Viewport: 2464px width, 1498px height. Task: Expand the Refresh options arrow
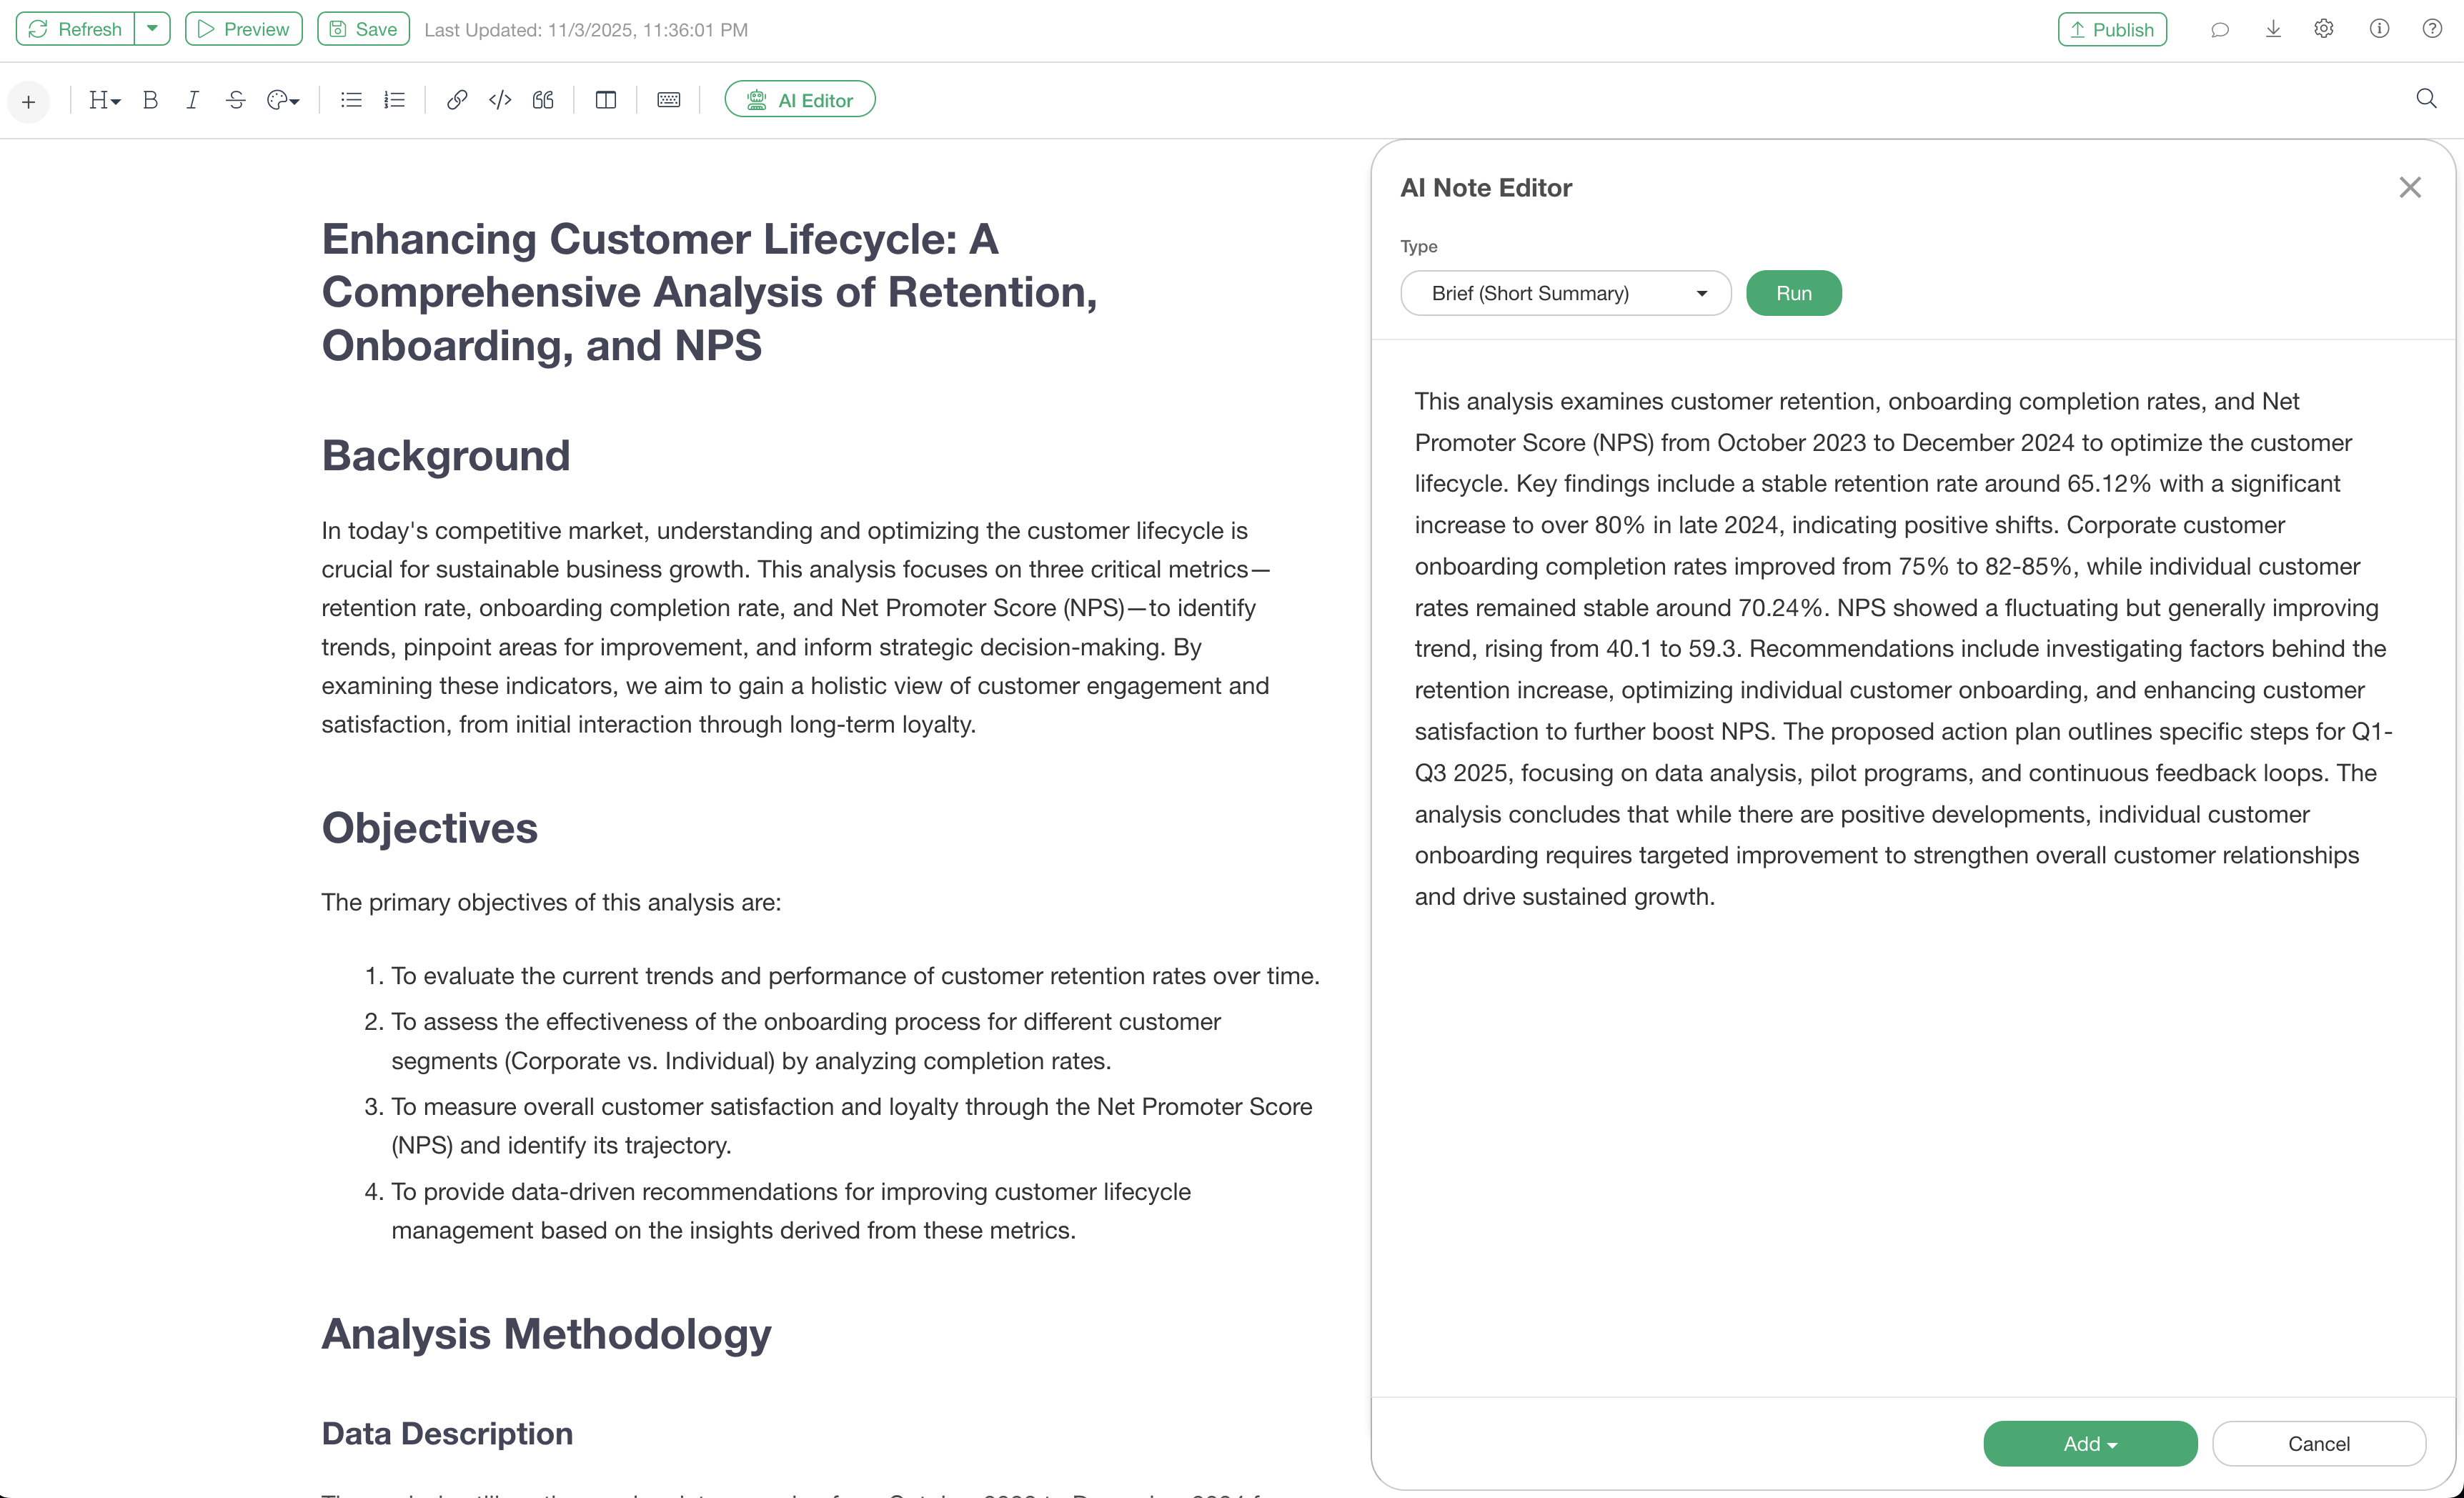coord(152,29)
